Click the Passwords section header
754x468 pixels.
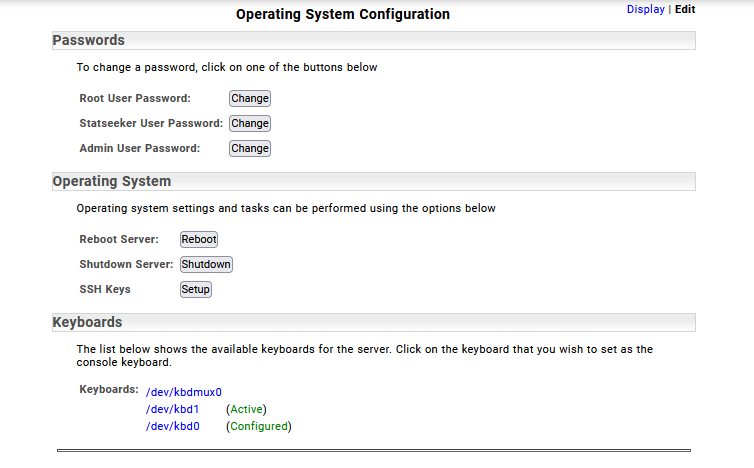click(89, 41)
